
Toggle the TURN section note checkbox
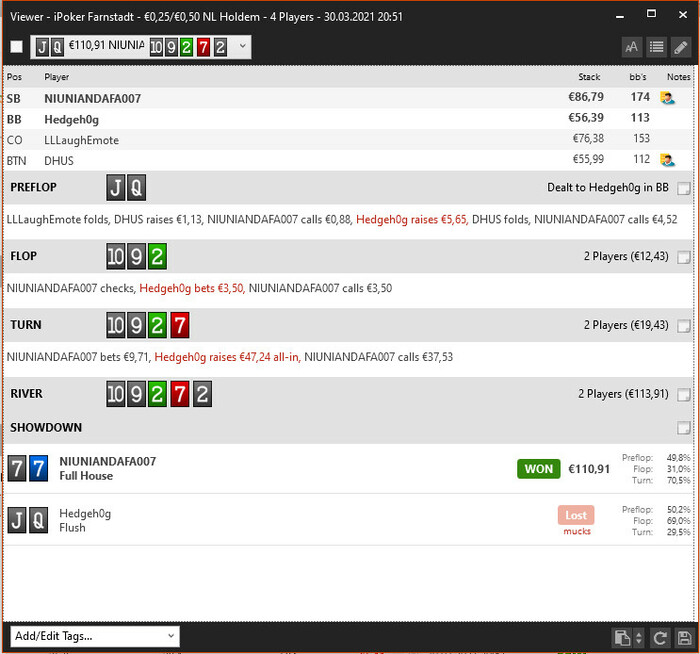tap(683, 326)
